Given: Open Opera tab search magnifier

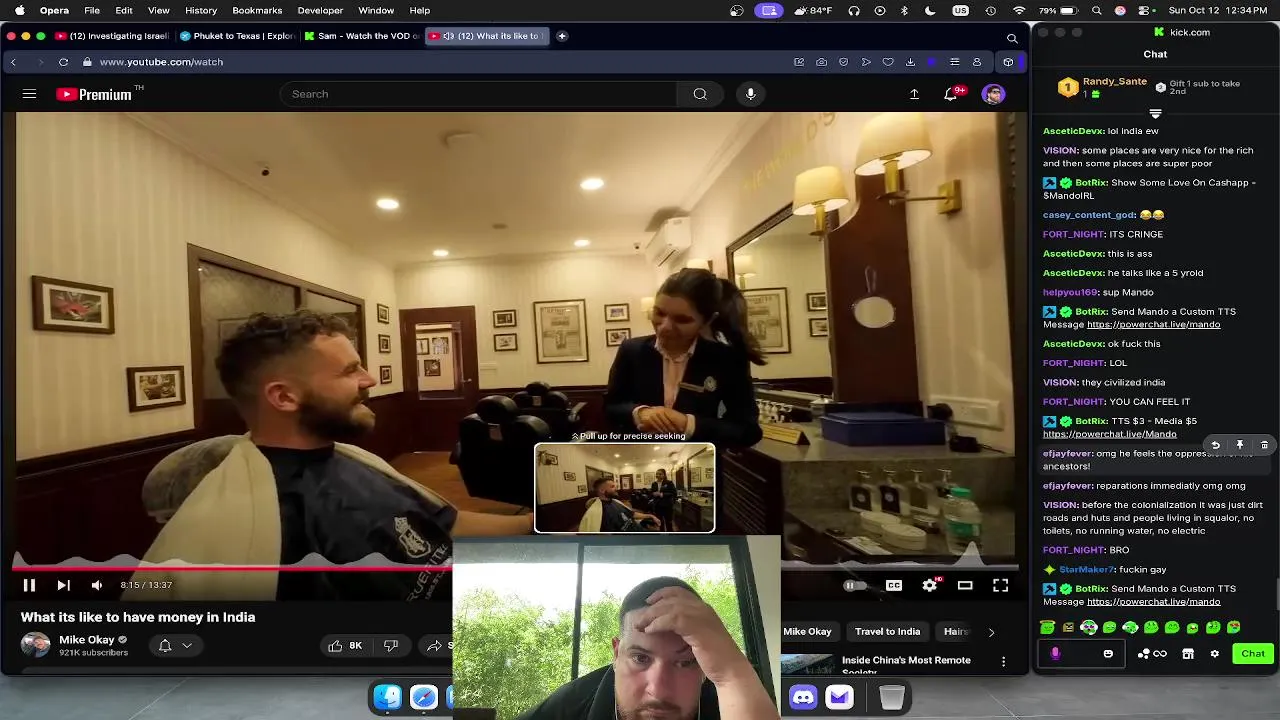Looking at the screenshot, I should pos(1012,38).
